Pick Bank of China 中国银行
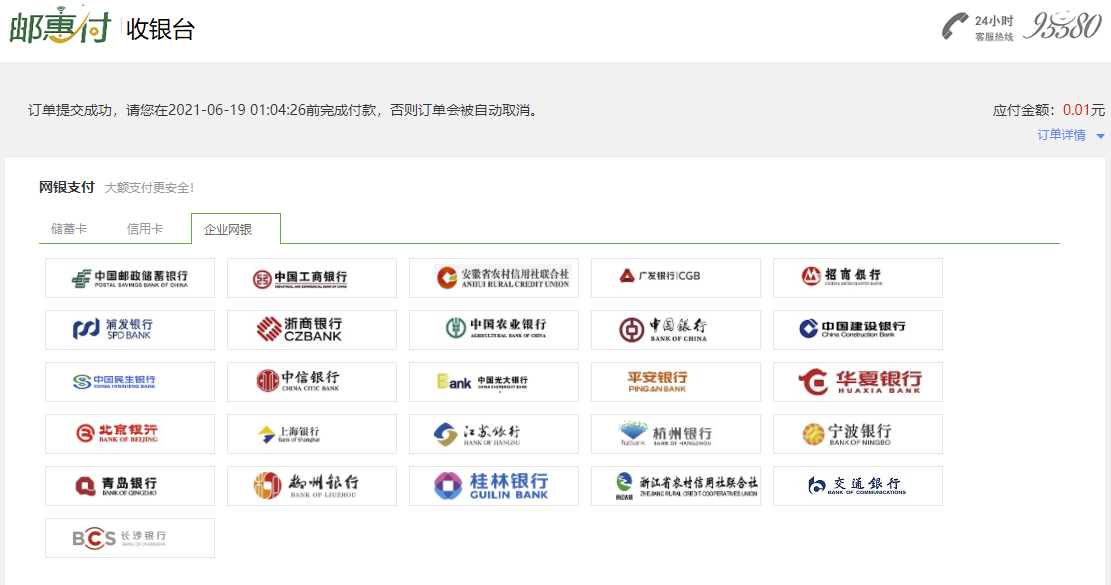The height and width of the screenshot is (585, 1111). coord(673,329)
